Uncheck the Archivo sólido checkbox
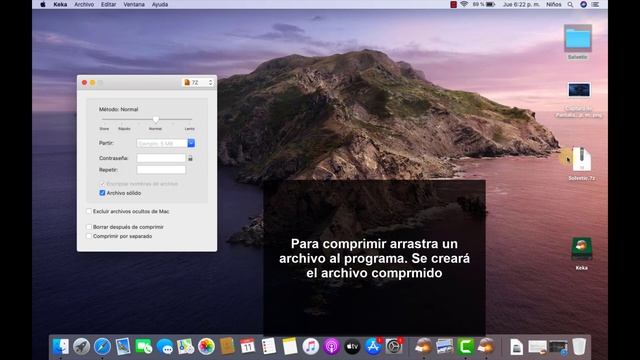 102,193
